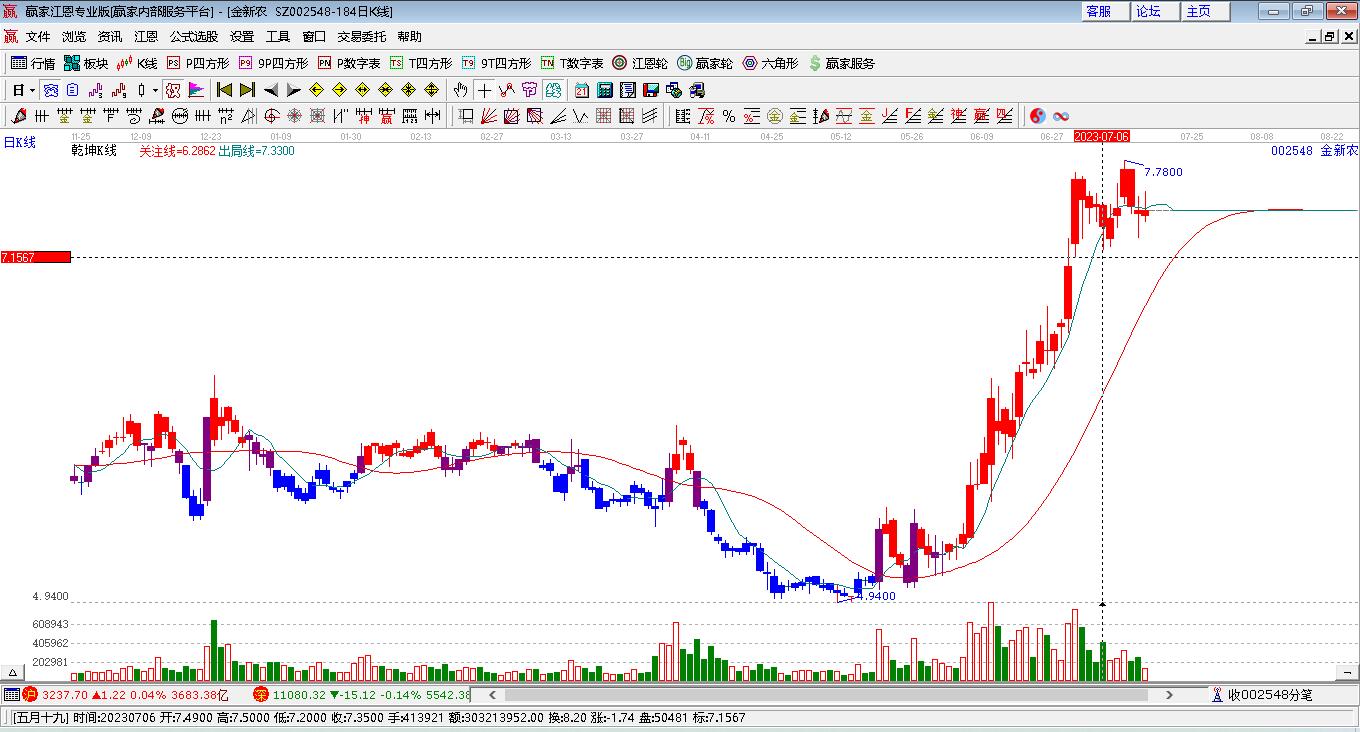Open the P数字表 tool
1360x732 pixels.
click(x=349, y=63)
